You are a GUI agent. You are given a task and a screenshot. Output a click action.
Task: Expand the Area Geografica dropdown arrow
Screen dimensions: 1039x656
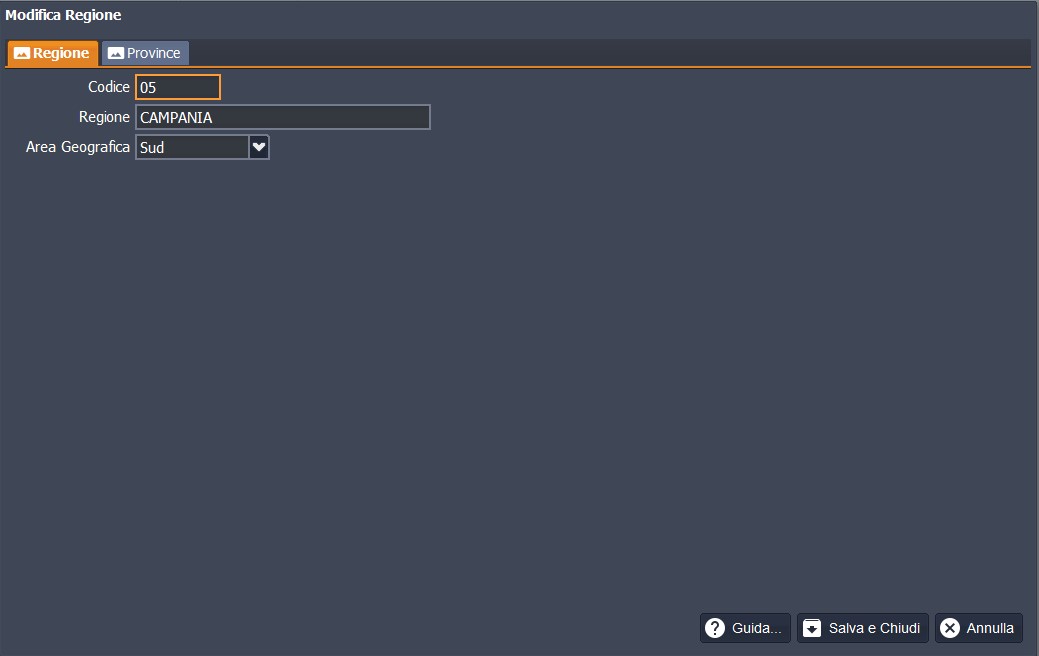[259, 147]
